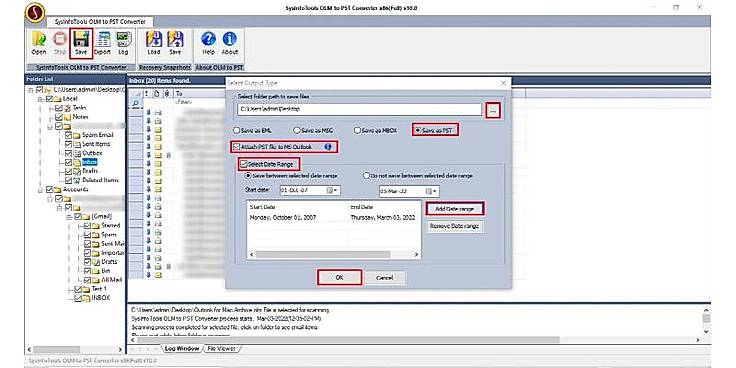Toggle the Select Date Range checkbox
Screen dimensions: 736x368
243,164
